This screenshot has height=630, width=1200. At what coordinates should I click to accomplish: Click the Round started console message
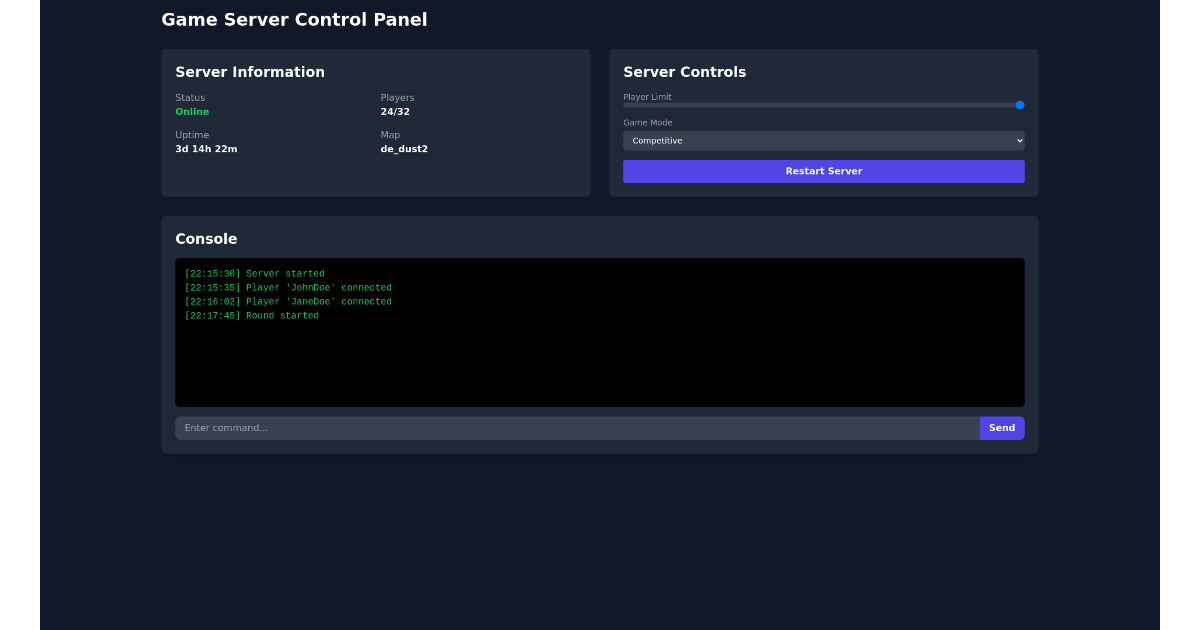tap(252, 315)
